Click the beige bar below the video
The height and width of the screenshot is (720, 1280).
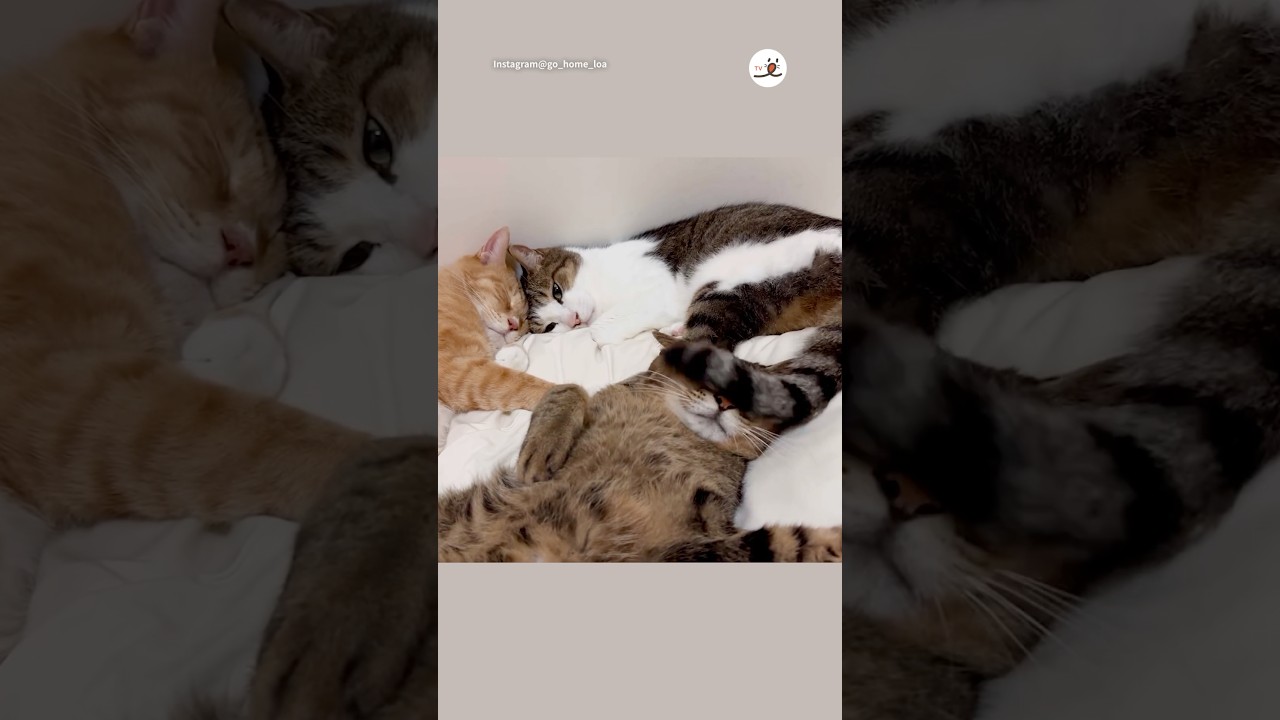(640, 640)
